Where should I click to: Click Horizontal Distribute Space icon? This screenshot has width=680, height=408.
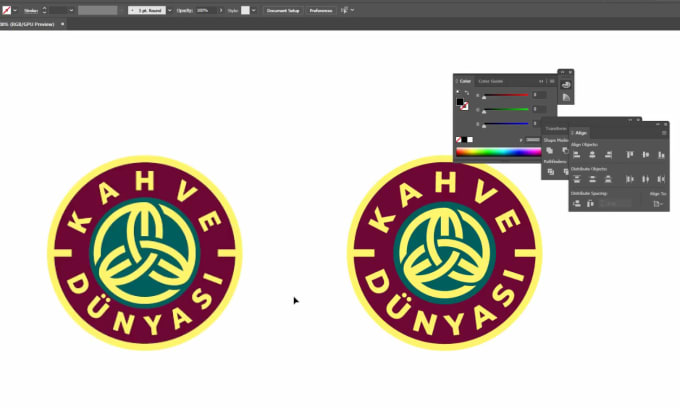point(590,203)
